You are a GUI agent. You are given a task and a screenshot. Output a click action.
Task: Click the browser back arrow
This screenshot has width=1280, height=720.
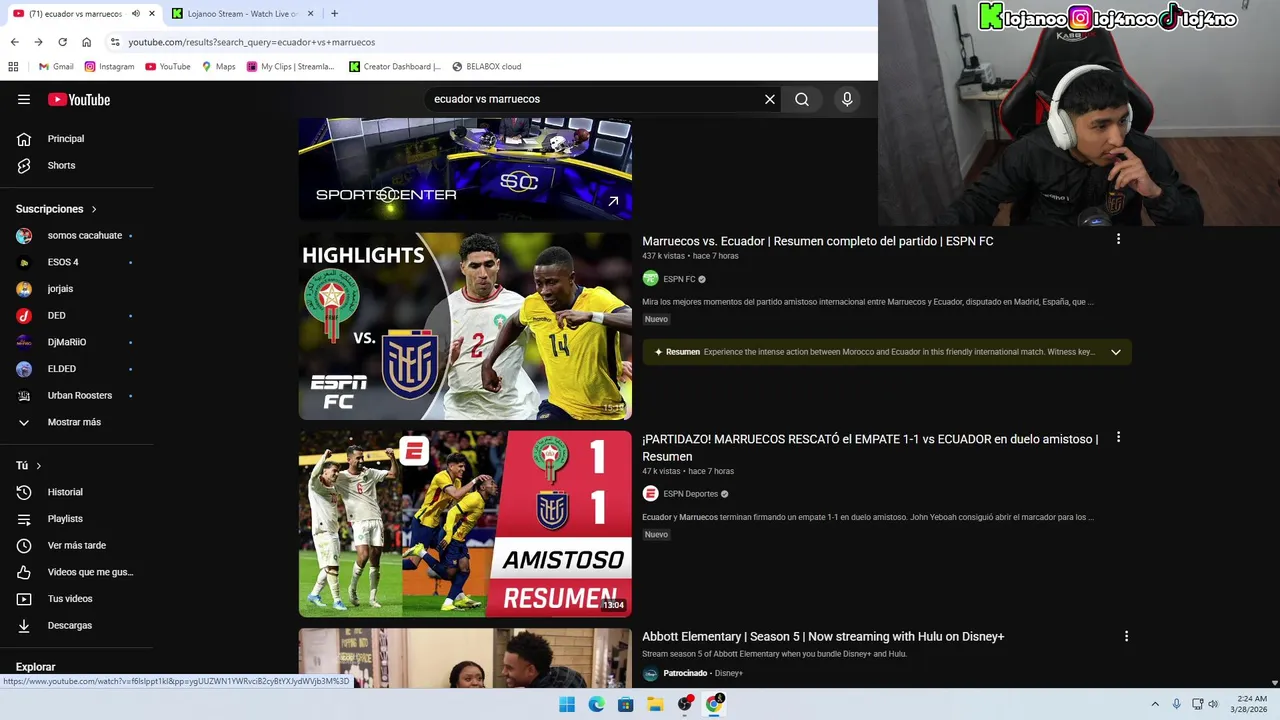pyautogui.click(x=14, y=42)
